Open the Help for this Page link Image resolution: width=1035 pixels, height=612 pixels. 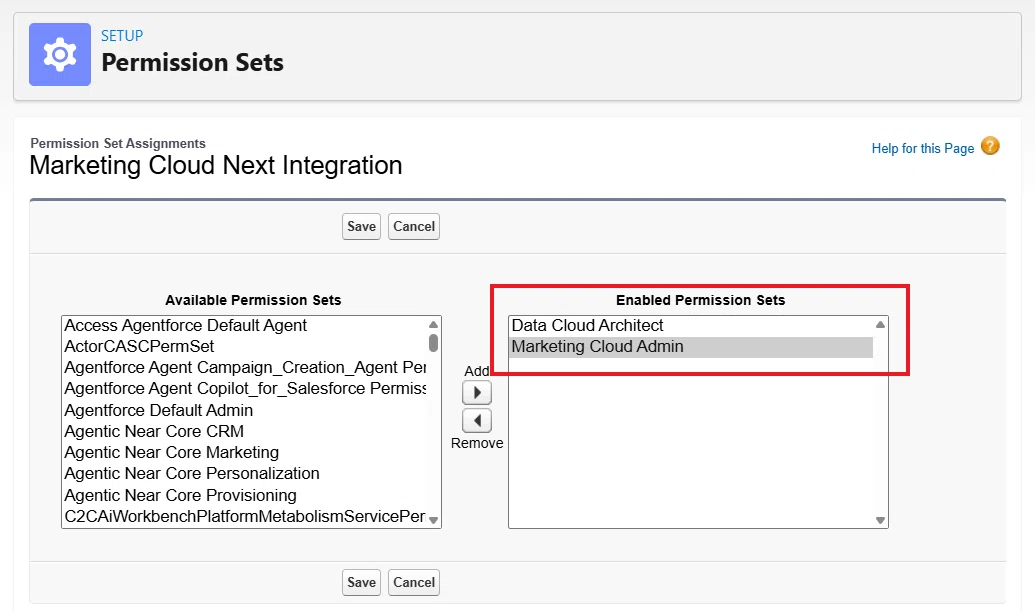(x=923, y=149)
